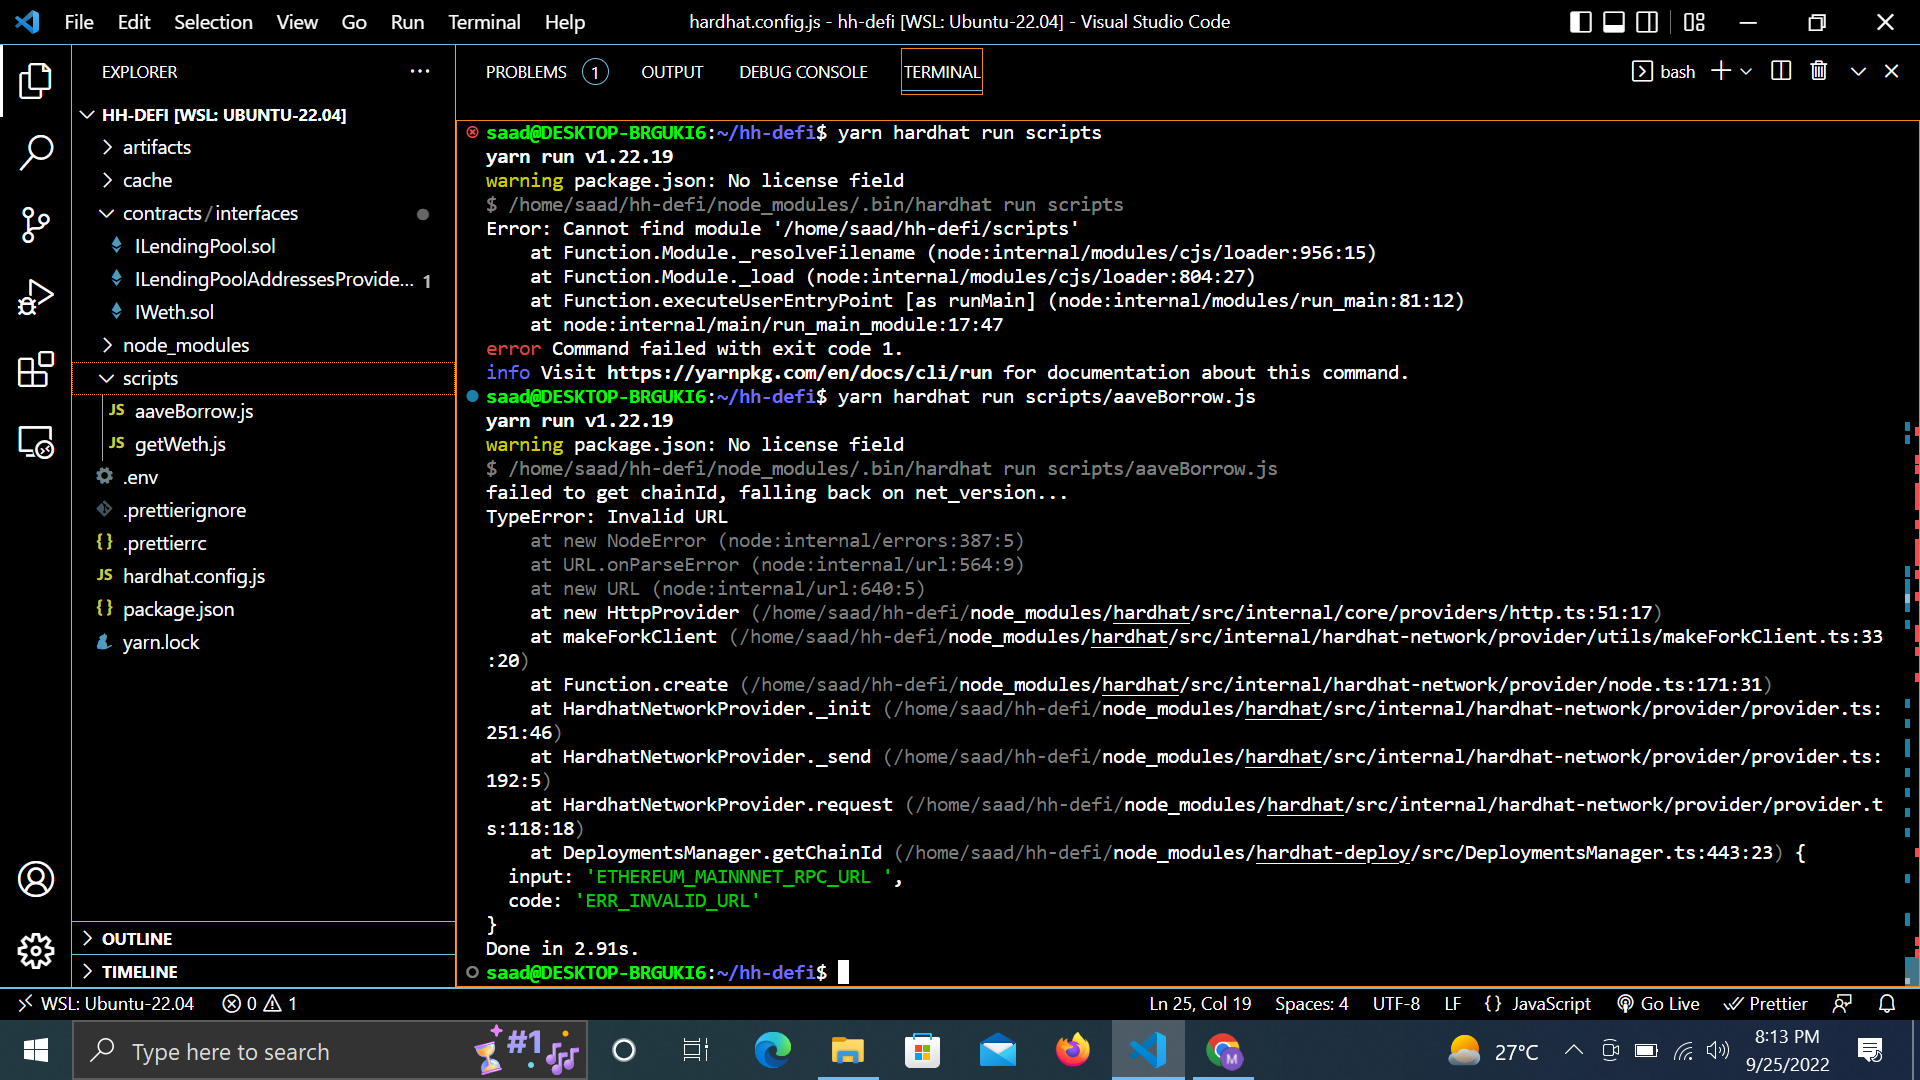
Task: Click the LF end of line indicator
Action: pos(1452,1003)
